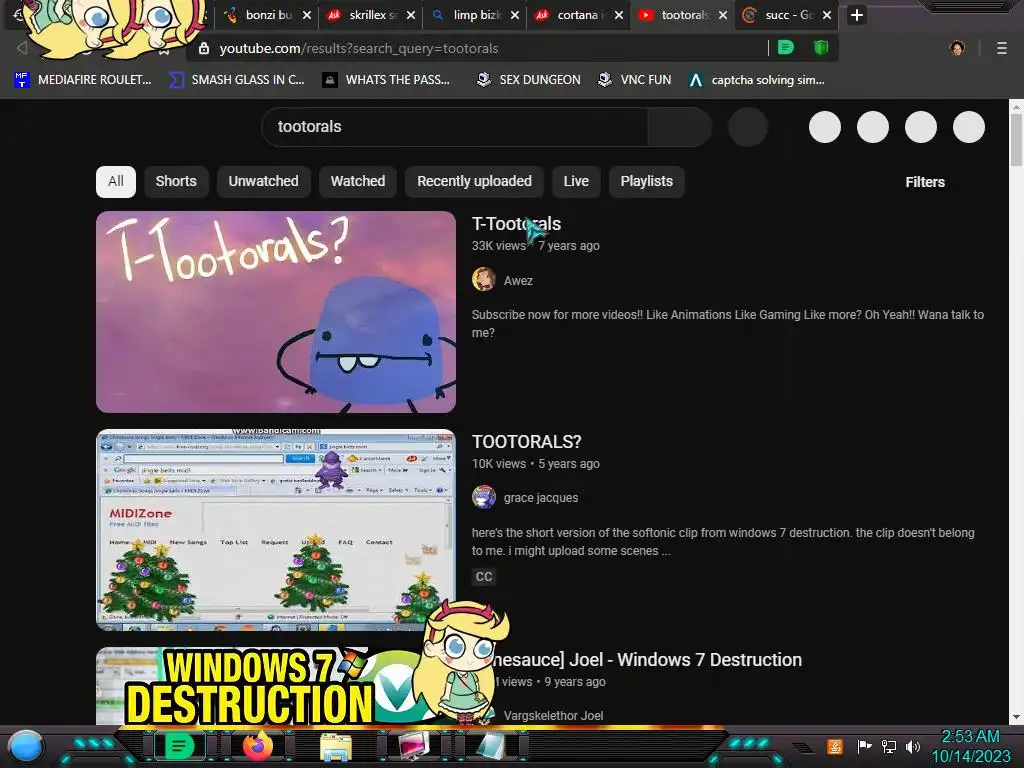
Task: Open the Start orb on taskbar
Action: (26, 746)
